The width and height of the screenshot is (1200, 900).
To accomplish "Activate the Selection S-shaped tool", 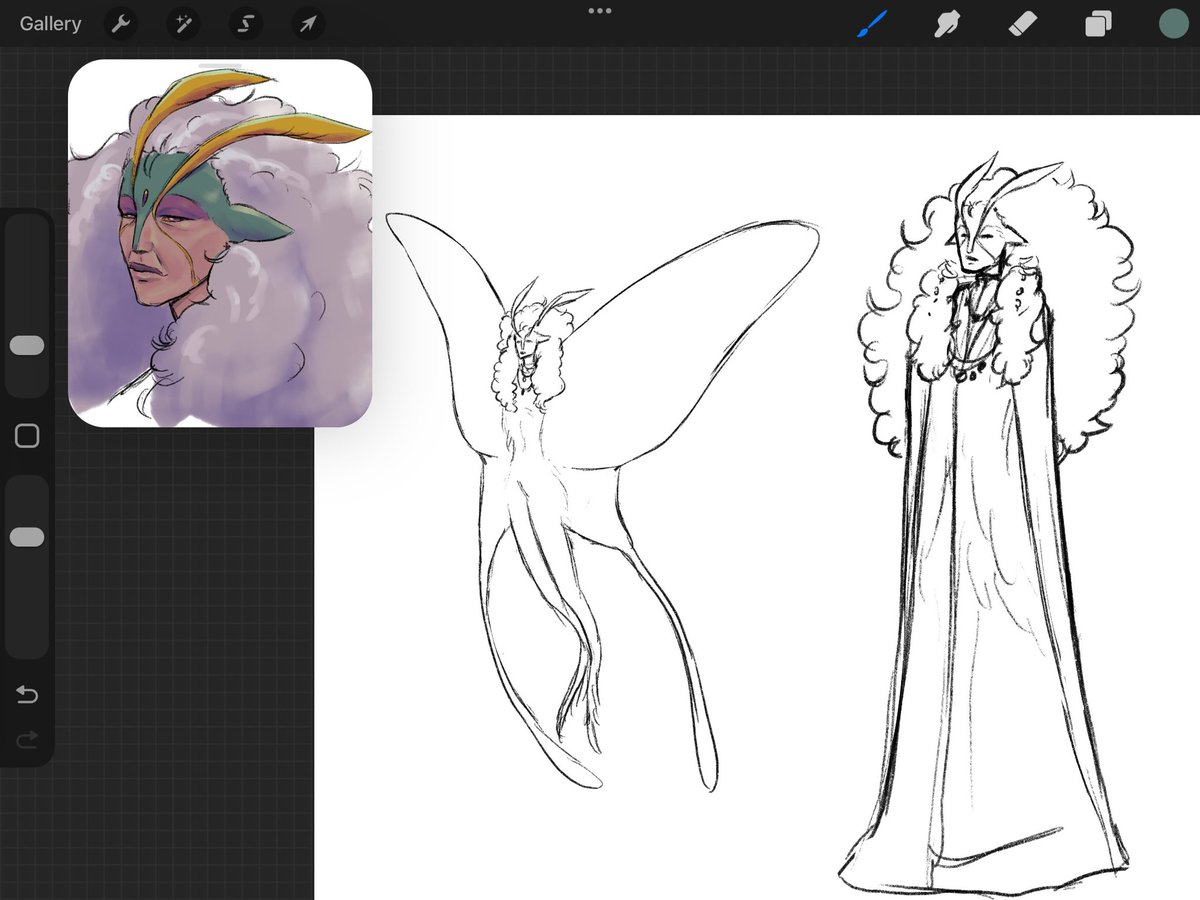I will point(245,24).
